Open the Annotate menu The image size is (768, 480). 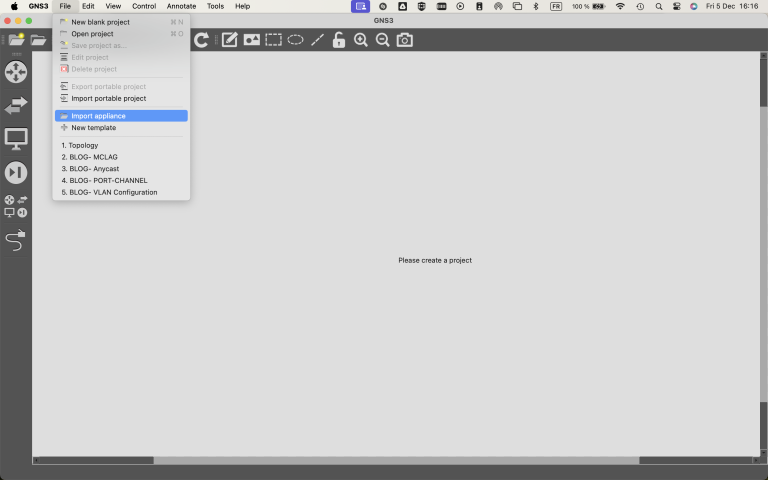click(x=181, y=6)
